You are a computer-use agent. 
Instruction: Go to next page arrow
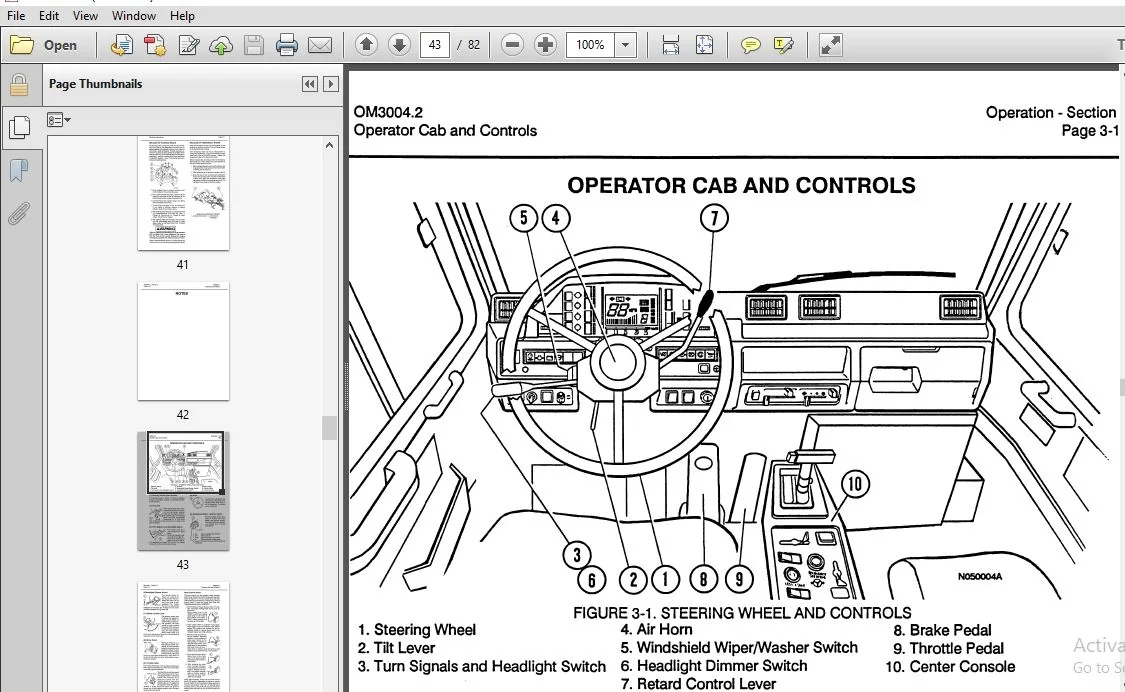(x=399, y=45)
